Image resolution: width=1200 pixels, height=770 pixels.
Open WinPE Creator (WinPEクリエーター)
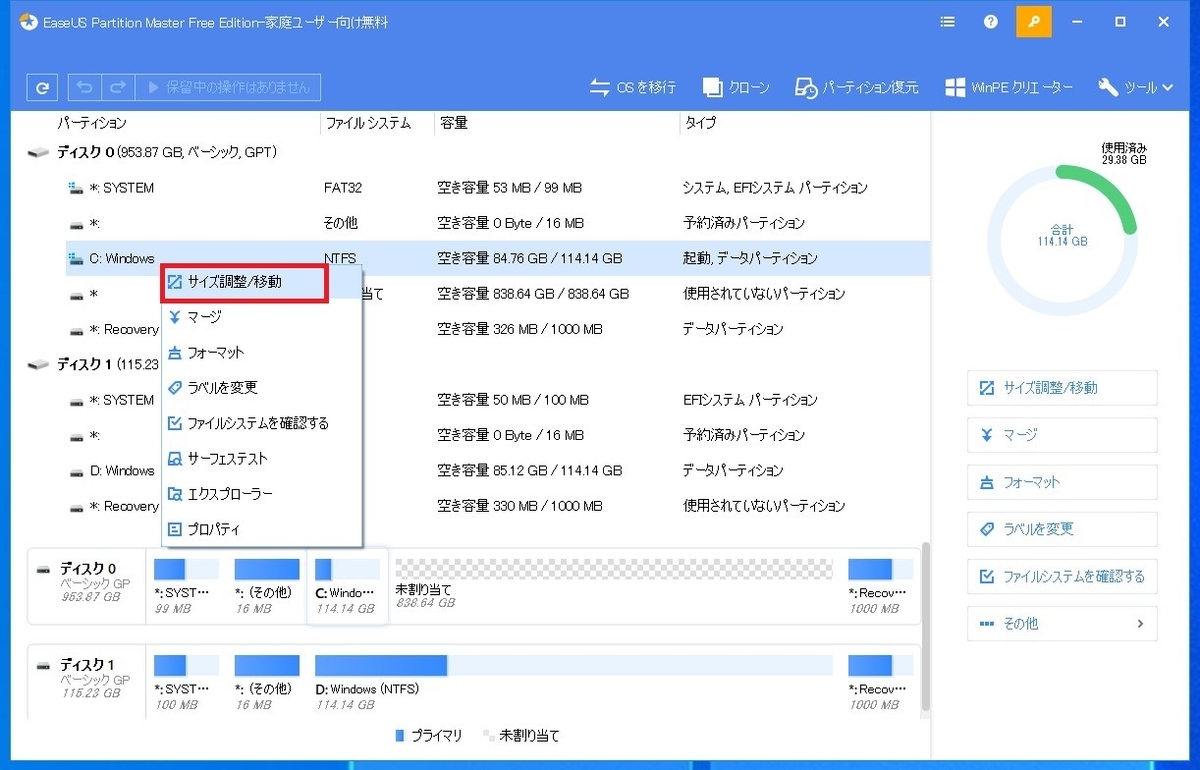point(1009,88)
